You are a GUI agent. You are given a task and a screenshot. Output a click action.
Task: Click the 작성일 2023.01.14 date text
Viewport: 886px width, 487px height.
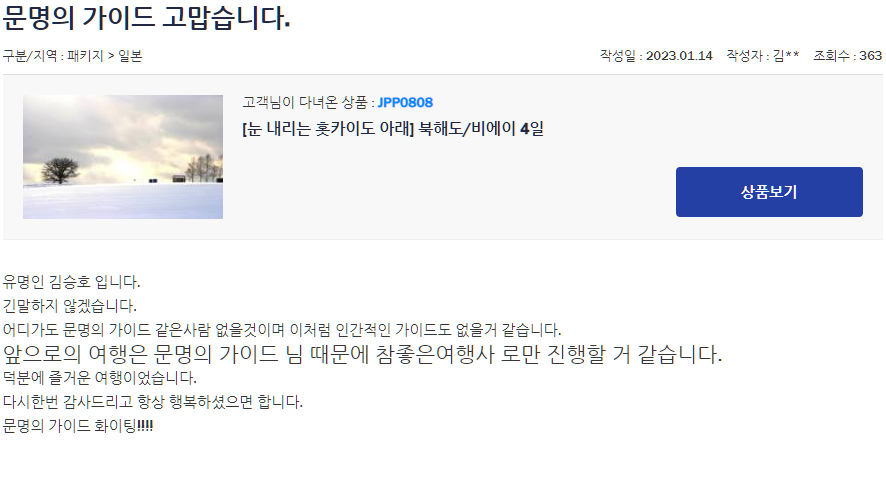(656, 55)
